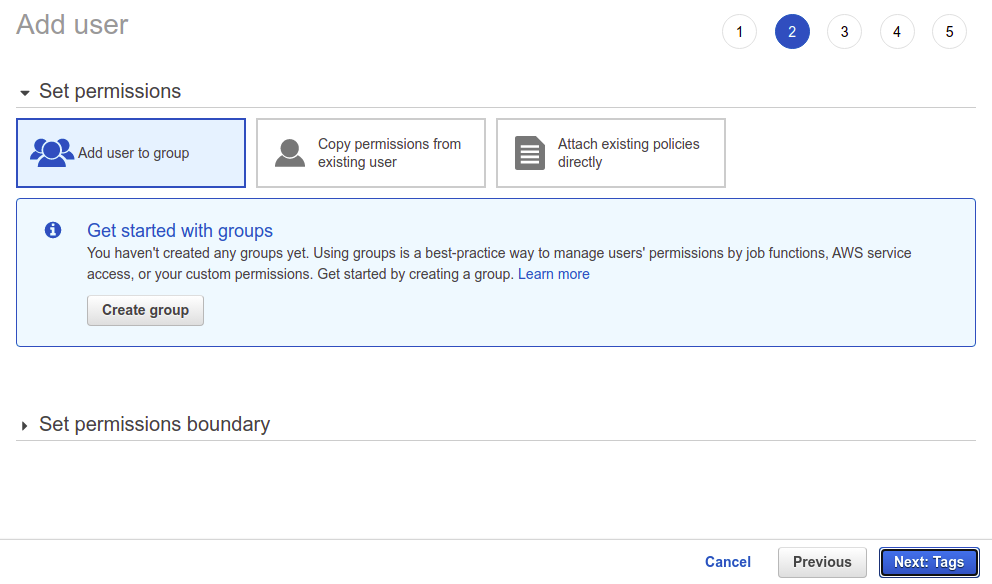Click the current step 2 indicator
Screen dimensions: 992x584
(x=792, y=32)
